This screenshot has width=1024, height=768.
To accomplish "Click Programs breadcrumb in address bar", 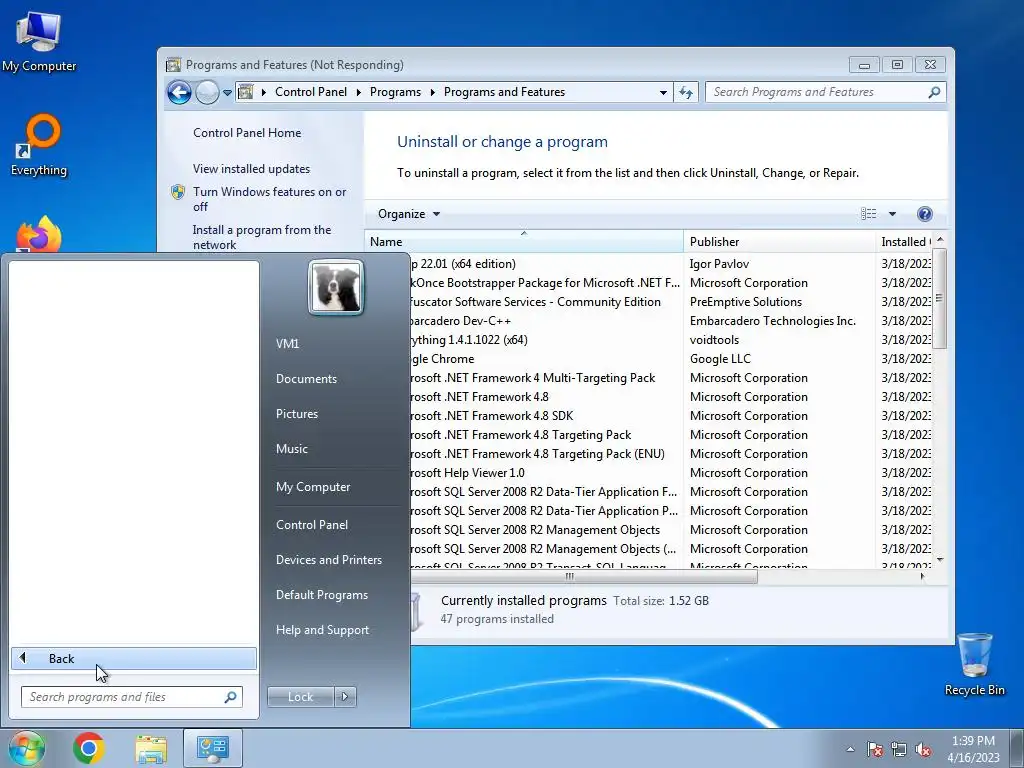I will click(x=395, y=92).
